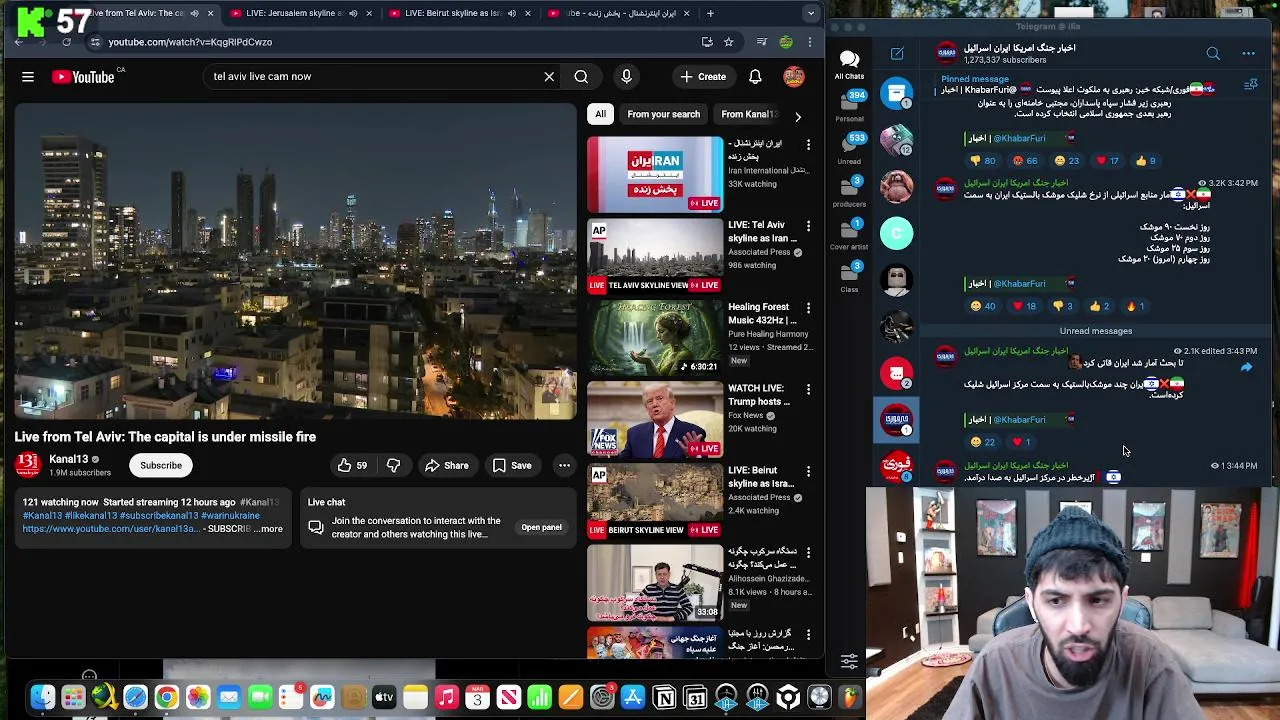The image size is (1280, 720).
Task: Open options for Healing Forest Music video
Action: tap(808, 308)
